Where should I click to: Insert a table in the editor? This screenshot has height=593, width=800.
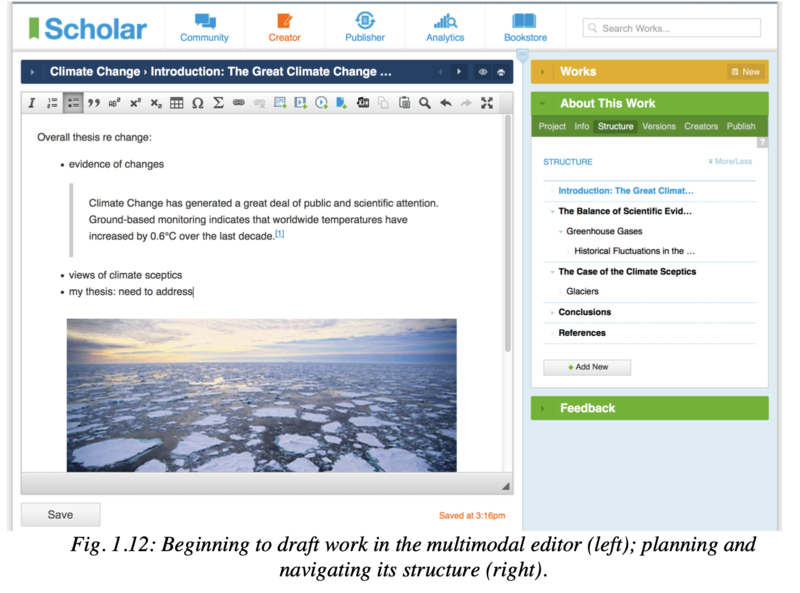(176, 103)
